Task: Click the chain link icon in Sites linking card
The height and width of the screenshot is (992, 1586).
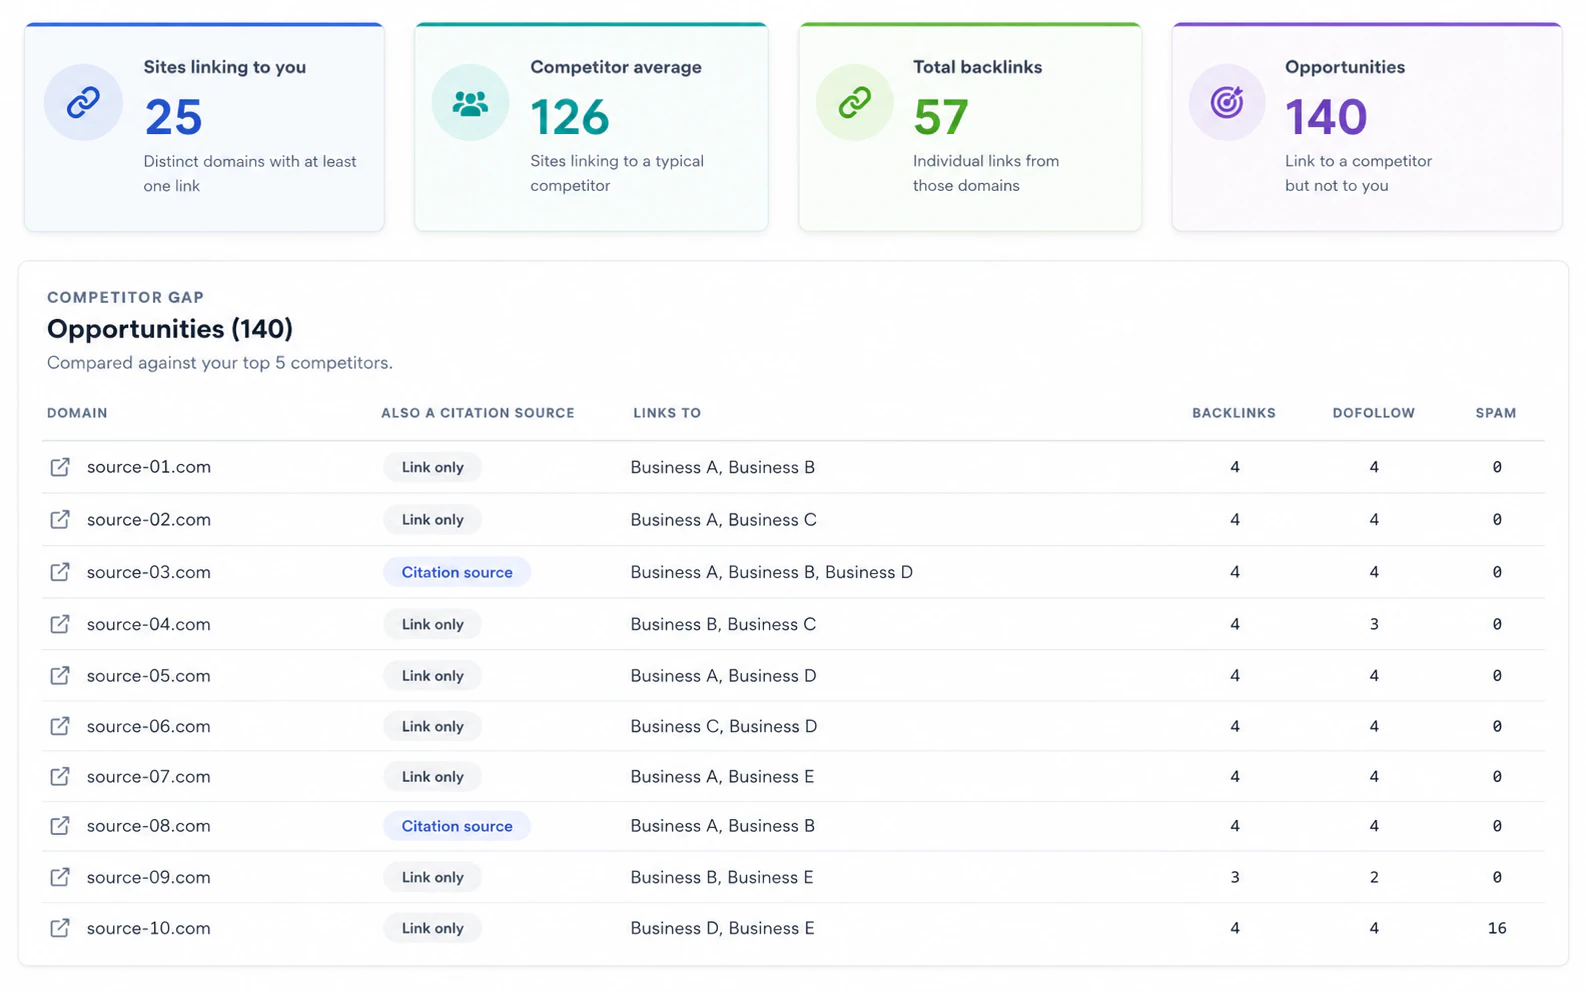Action: (x=83, y=102)
